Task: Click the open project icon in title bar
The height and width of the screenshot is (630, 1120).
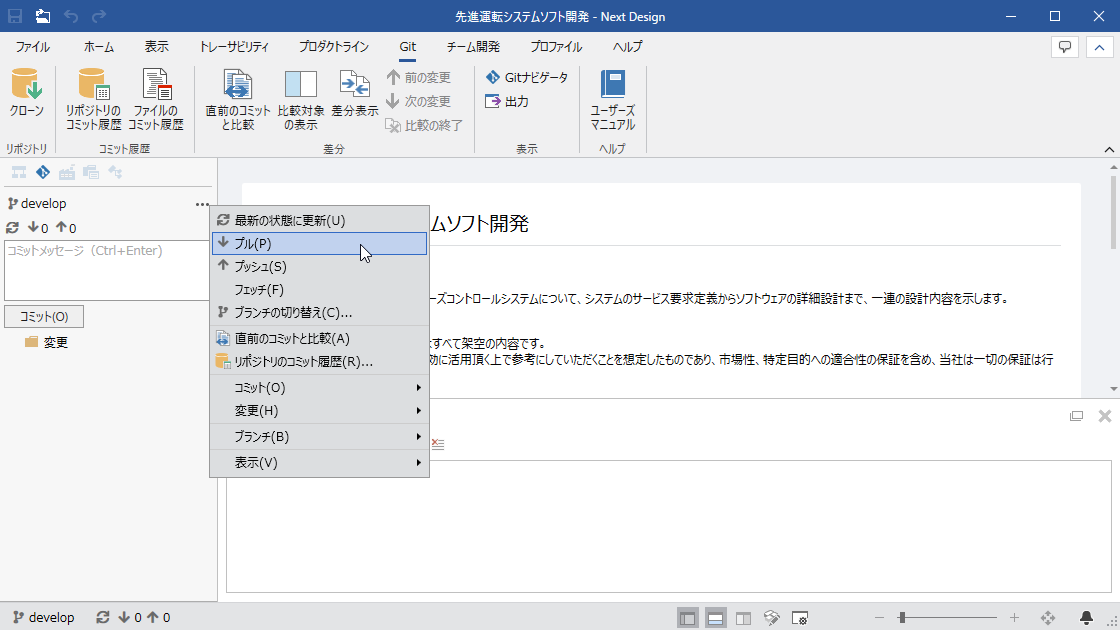Action: 43,16
